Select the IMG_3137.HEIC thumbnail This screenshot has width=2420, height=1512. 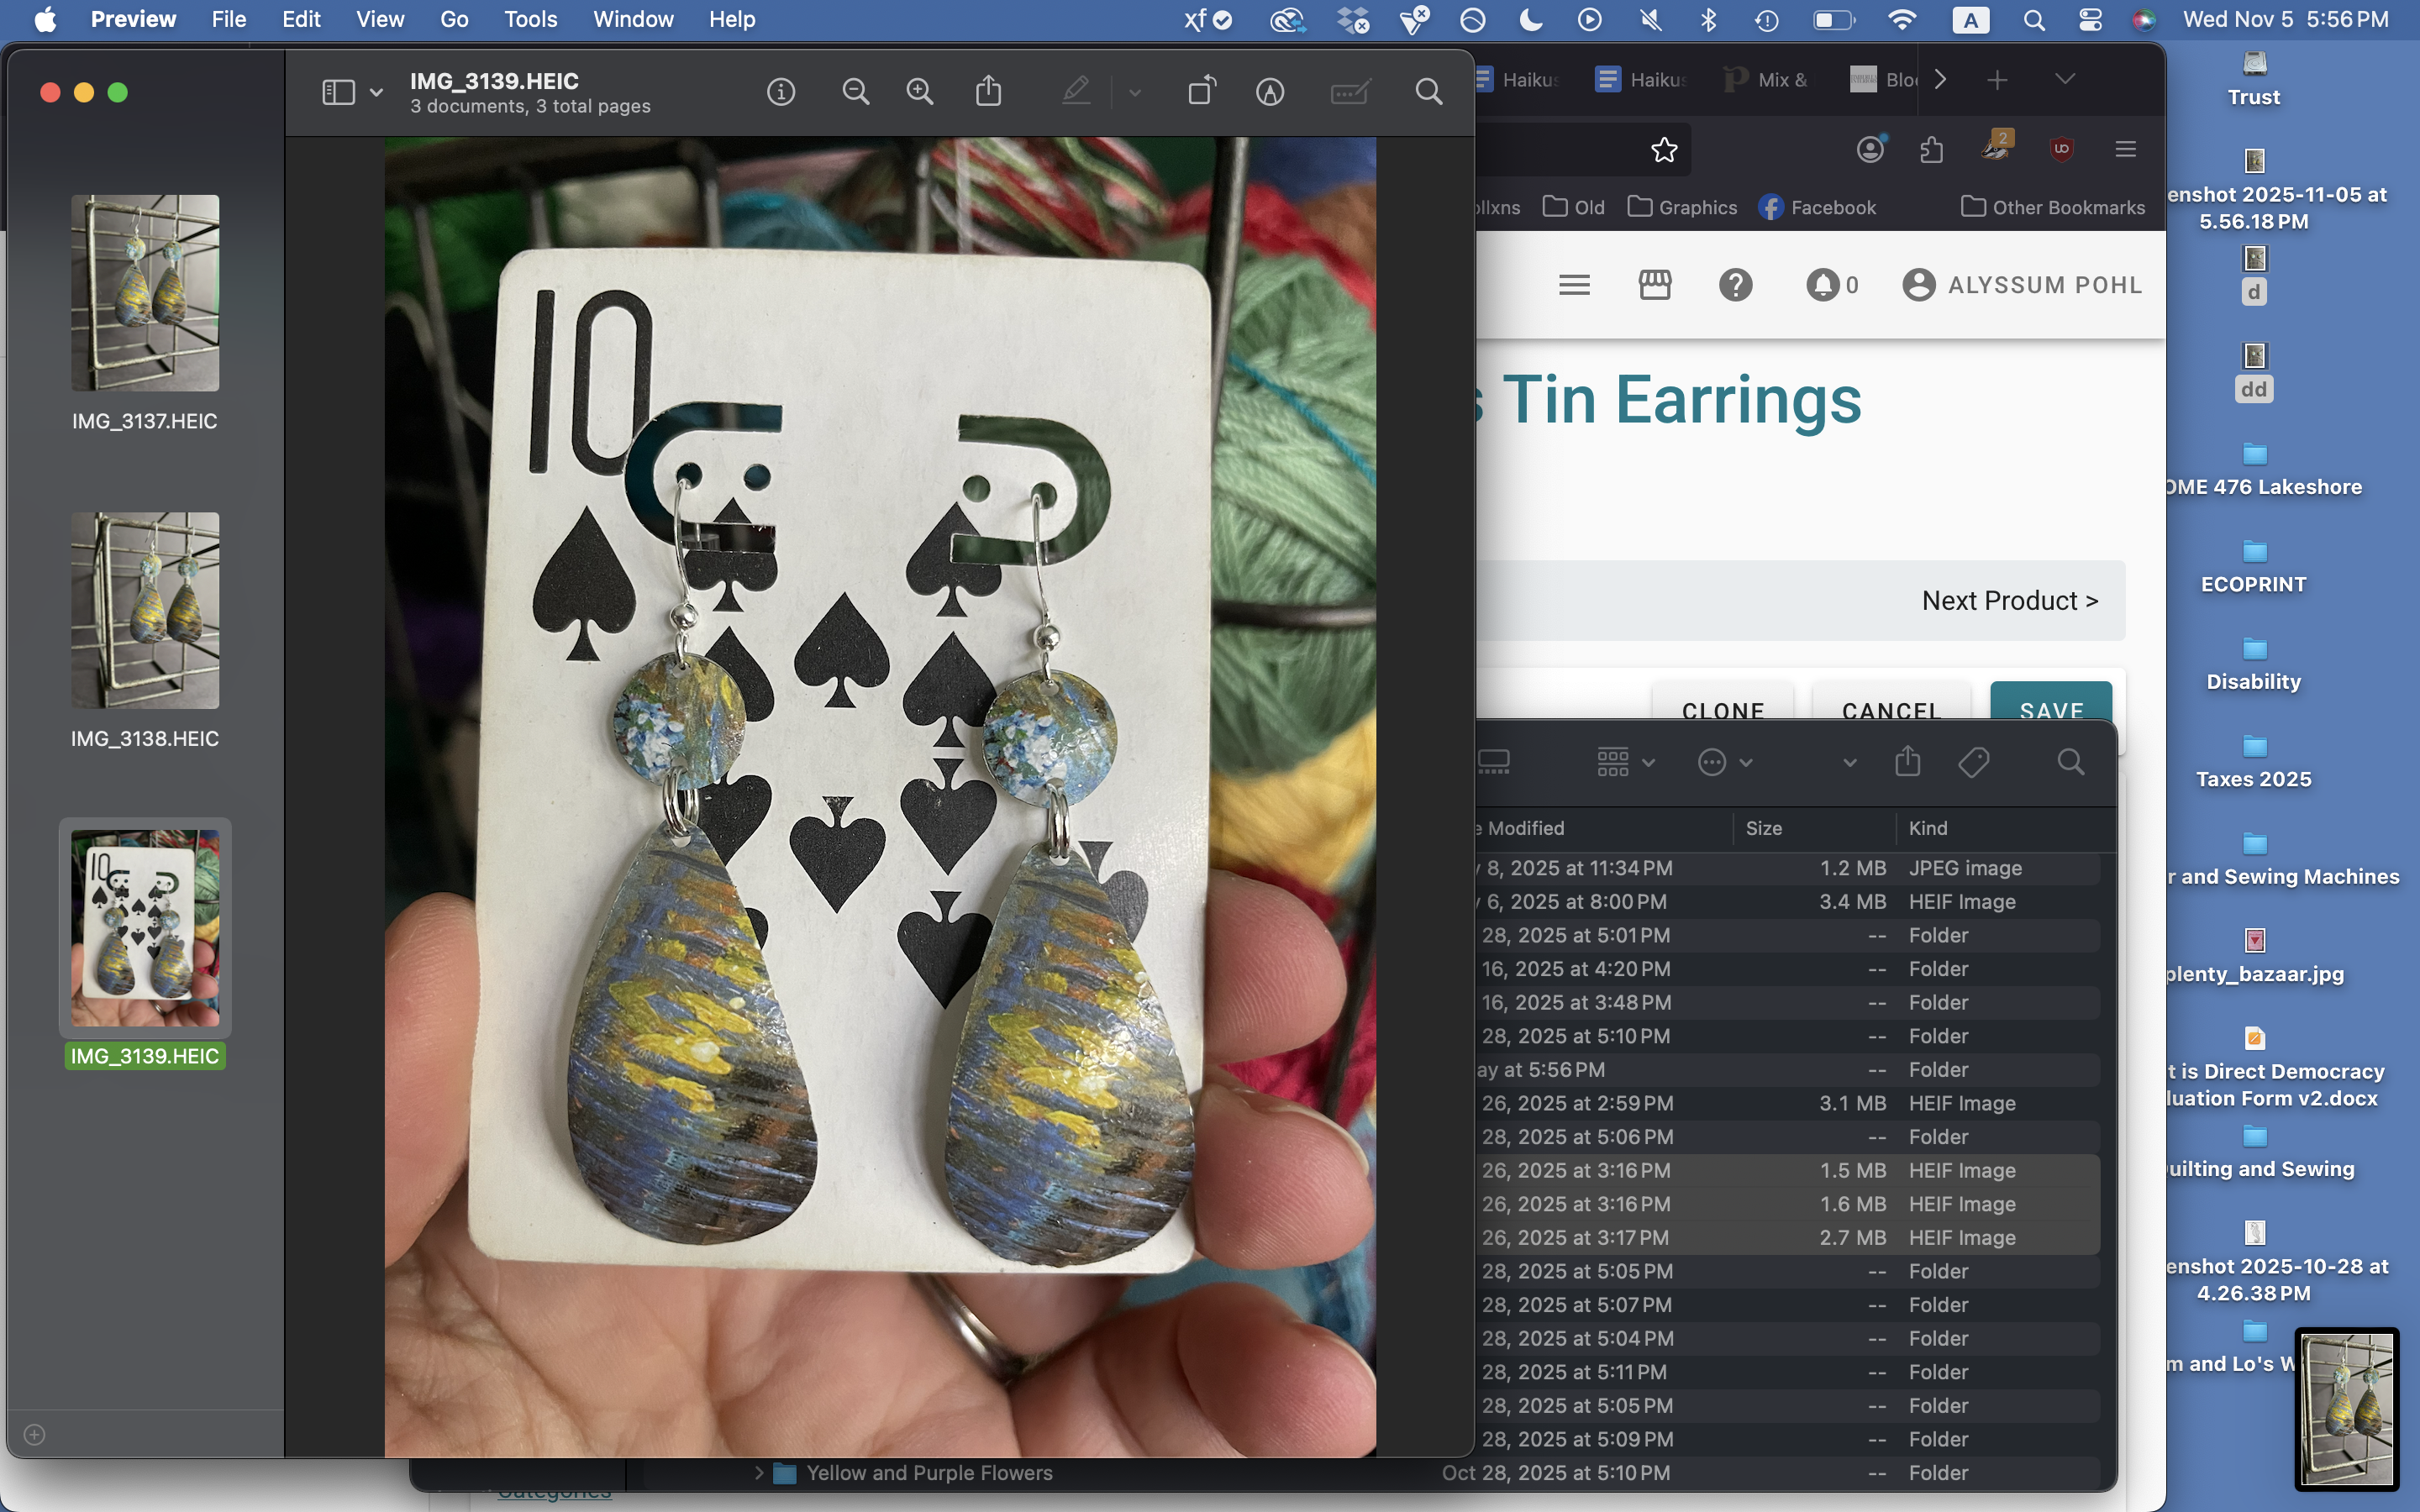pos(145,293)
